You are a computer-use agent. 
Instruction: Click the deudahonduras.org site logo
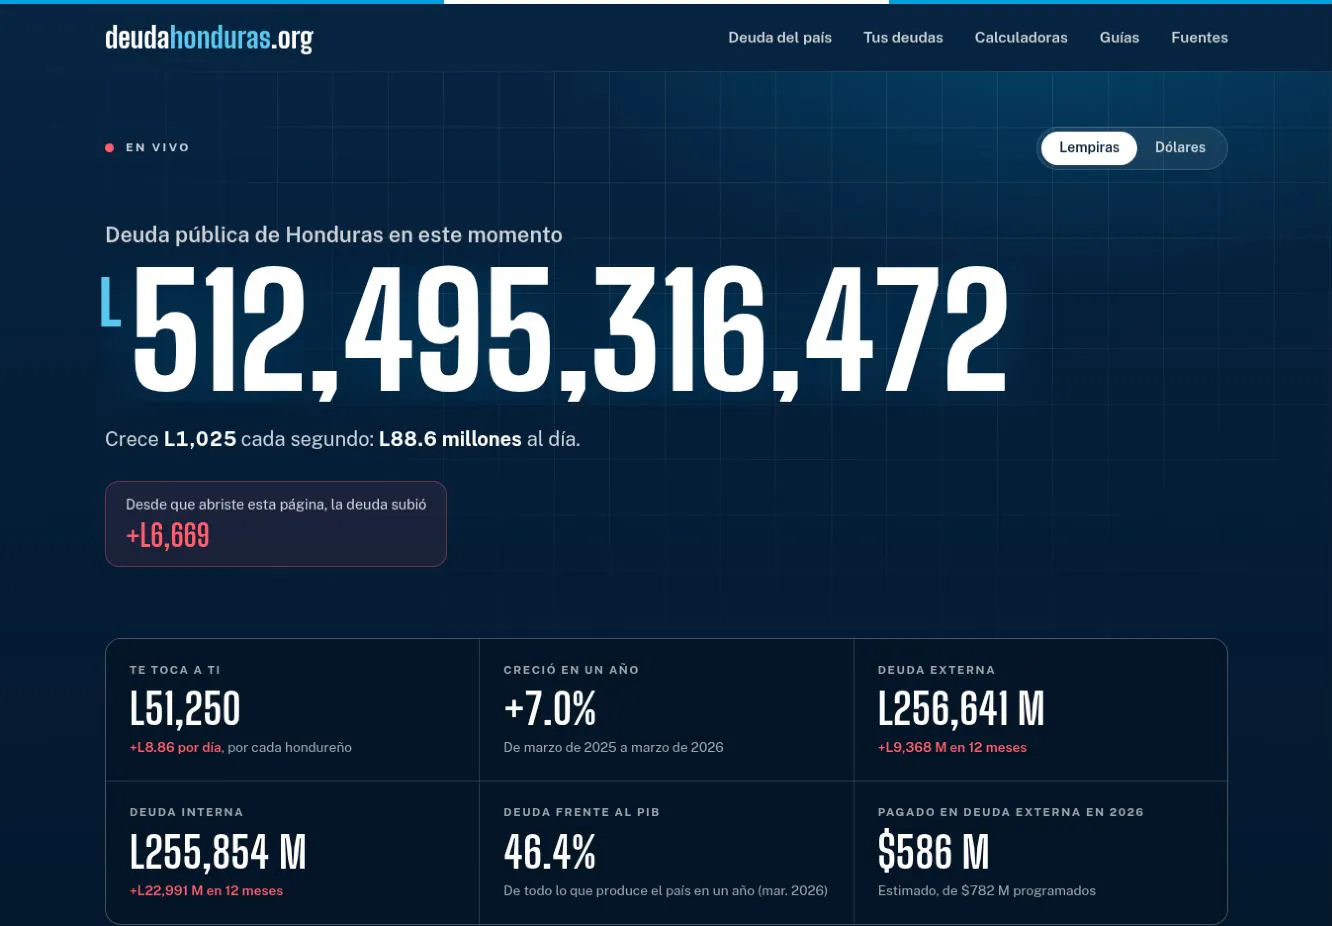209,38
